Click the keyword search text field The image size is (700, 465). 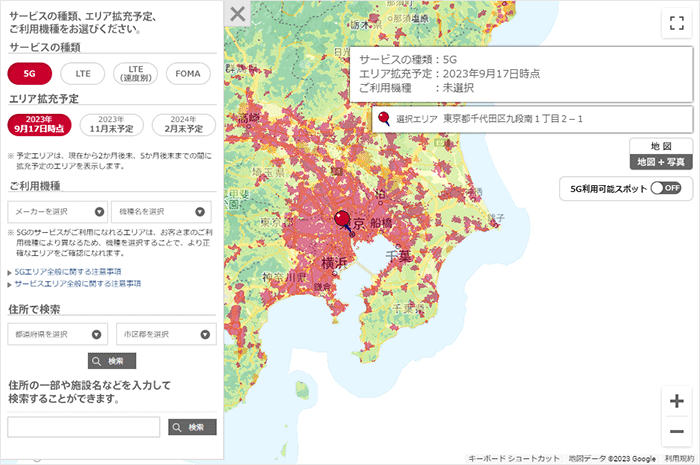click(x=83, y=427)
